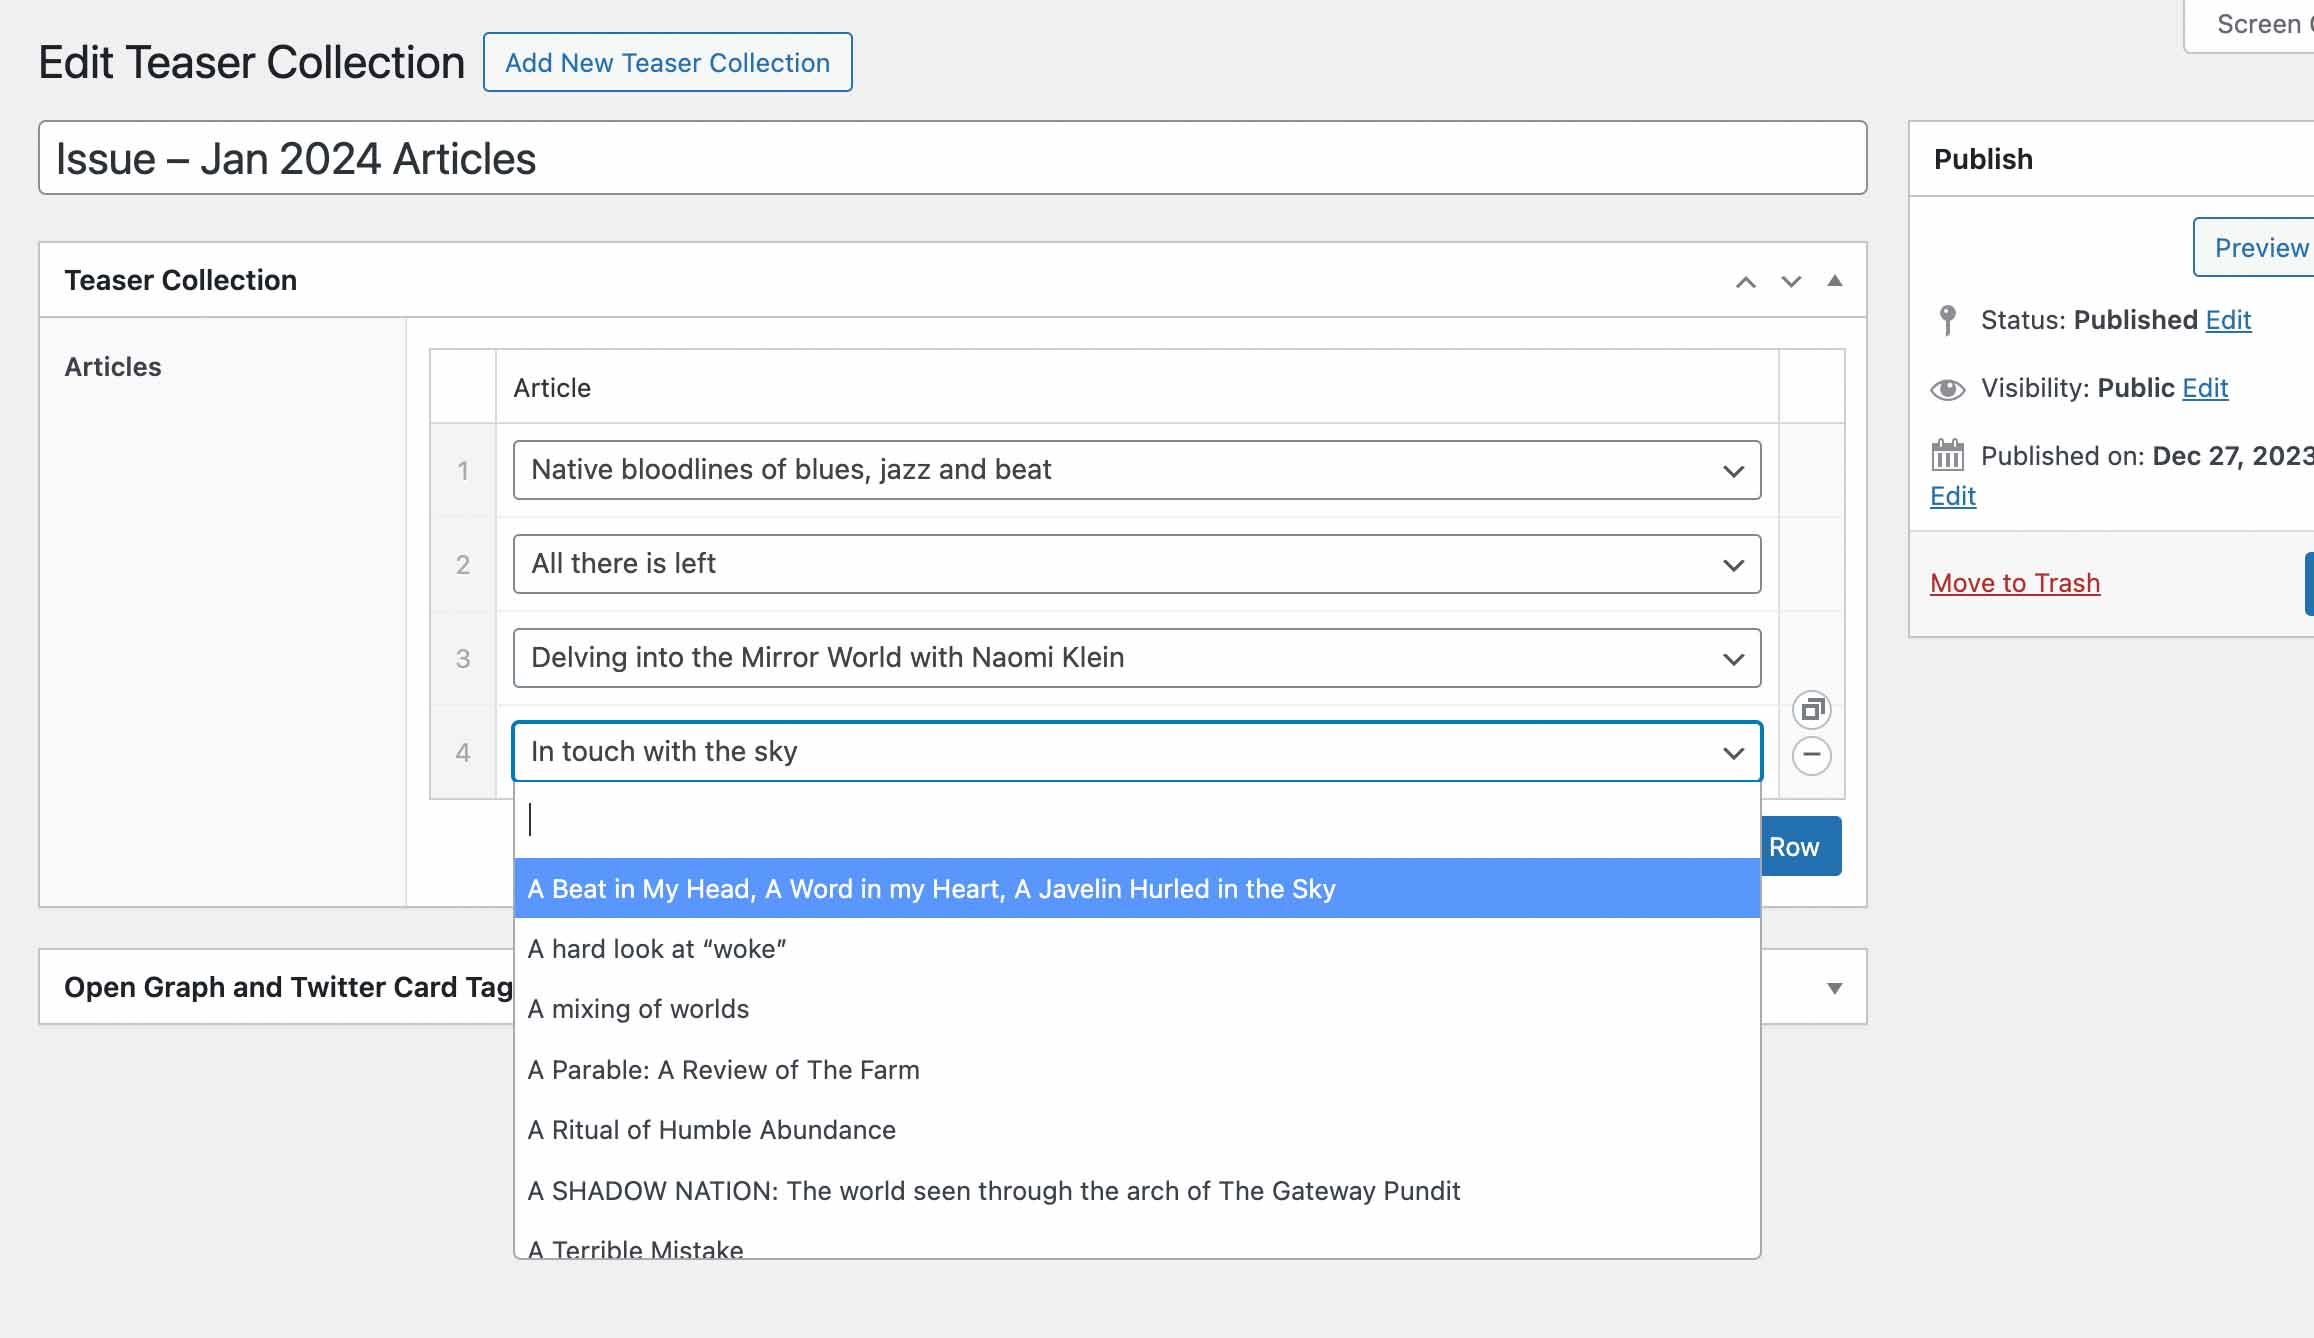Move Teaser Collection panel up
Viewport: 2314px width, 1338px height.
[1745, 282]
